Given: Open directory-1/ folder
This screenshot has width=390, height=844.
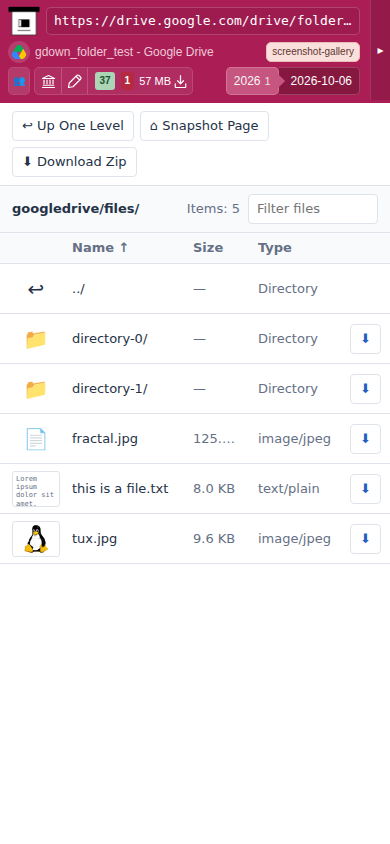Looking at the screenshot, I should (x=110, y=389).
